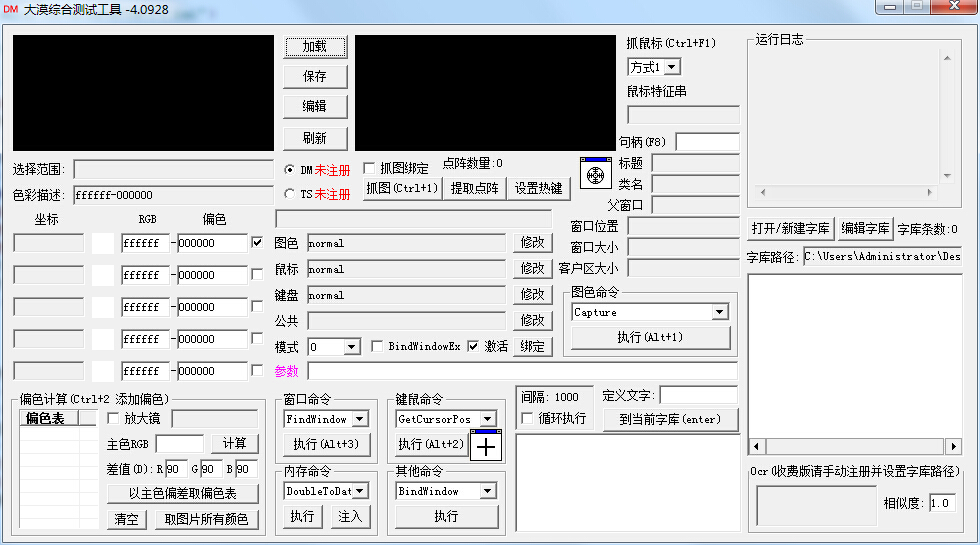Open the 模式 dropdown showing 0
Screen dimensions: 980x545
[351, 347]
